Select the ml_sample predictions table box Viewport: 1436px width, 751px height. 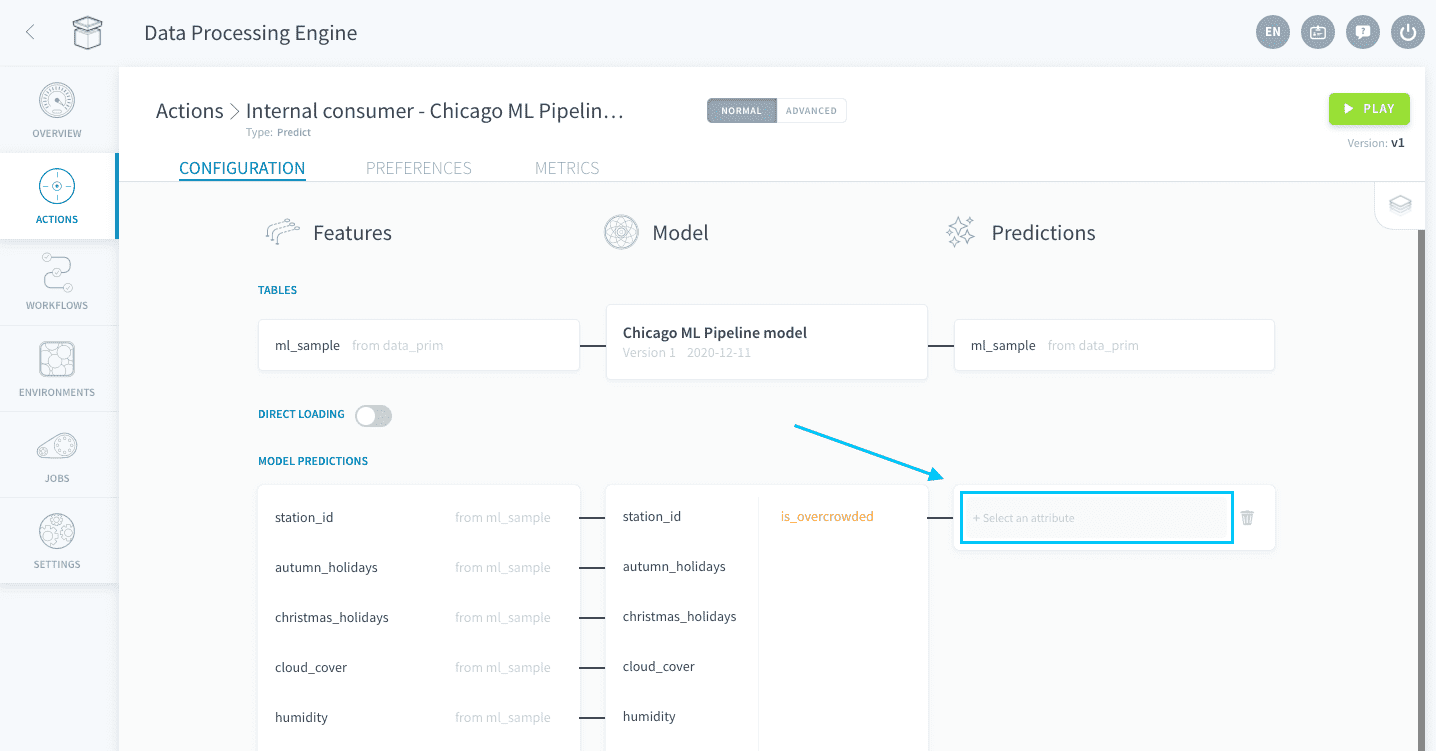pos(1115,345)
